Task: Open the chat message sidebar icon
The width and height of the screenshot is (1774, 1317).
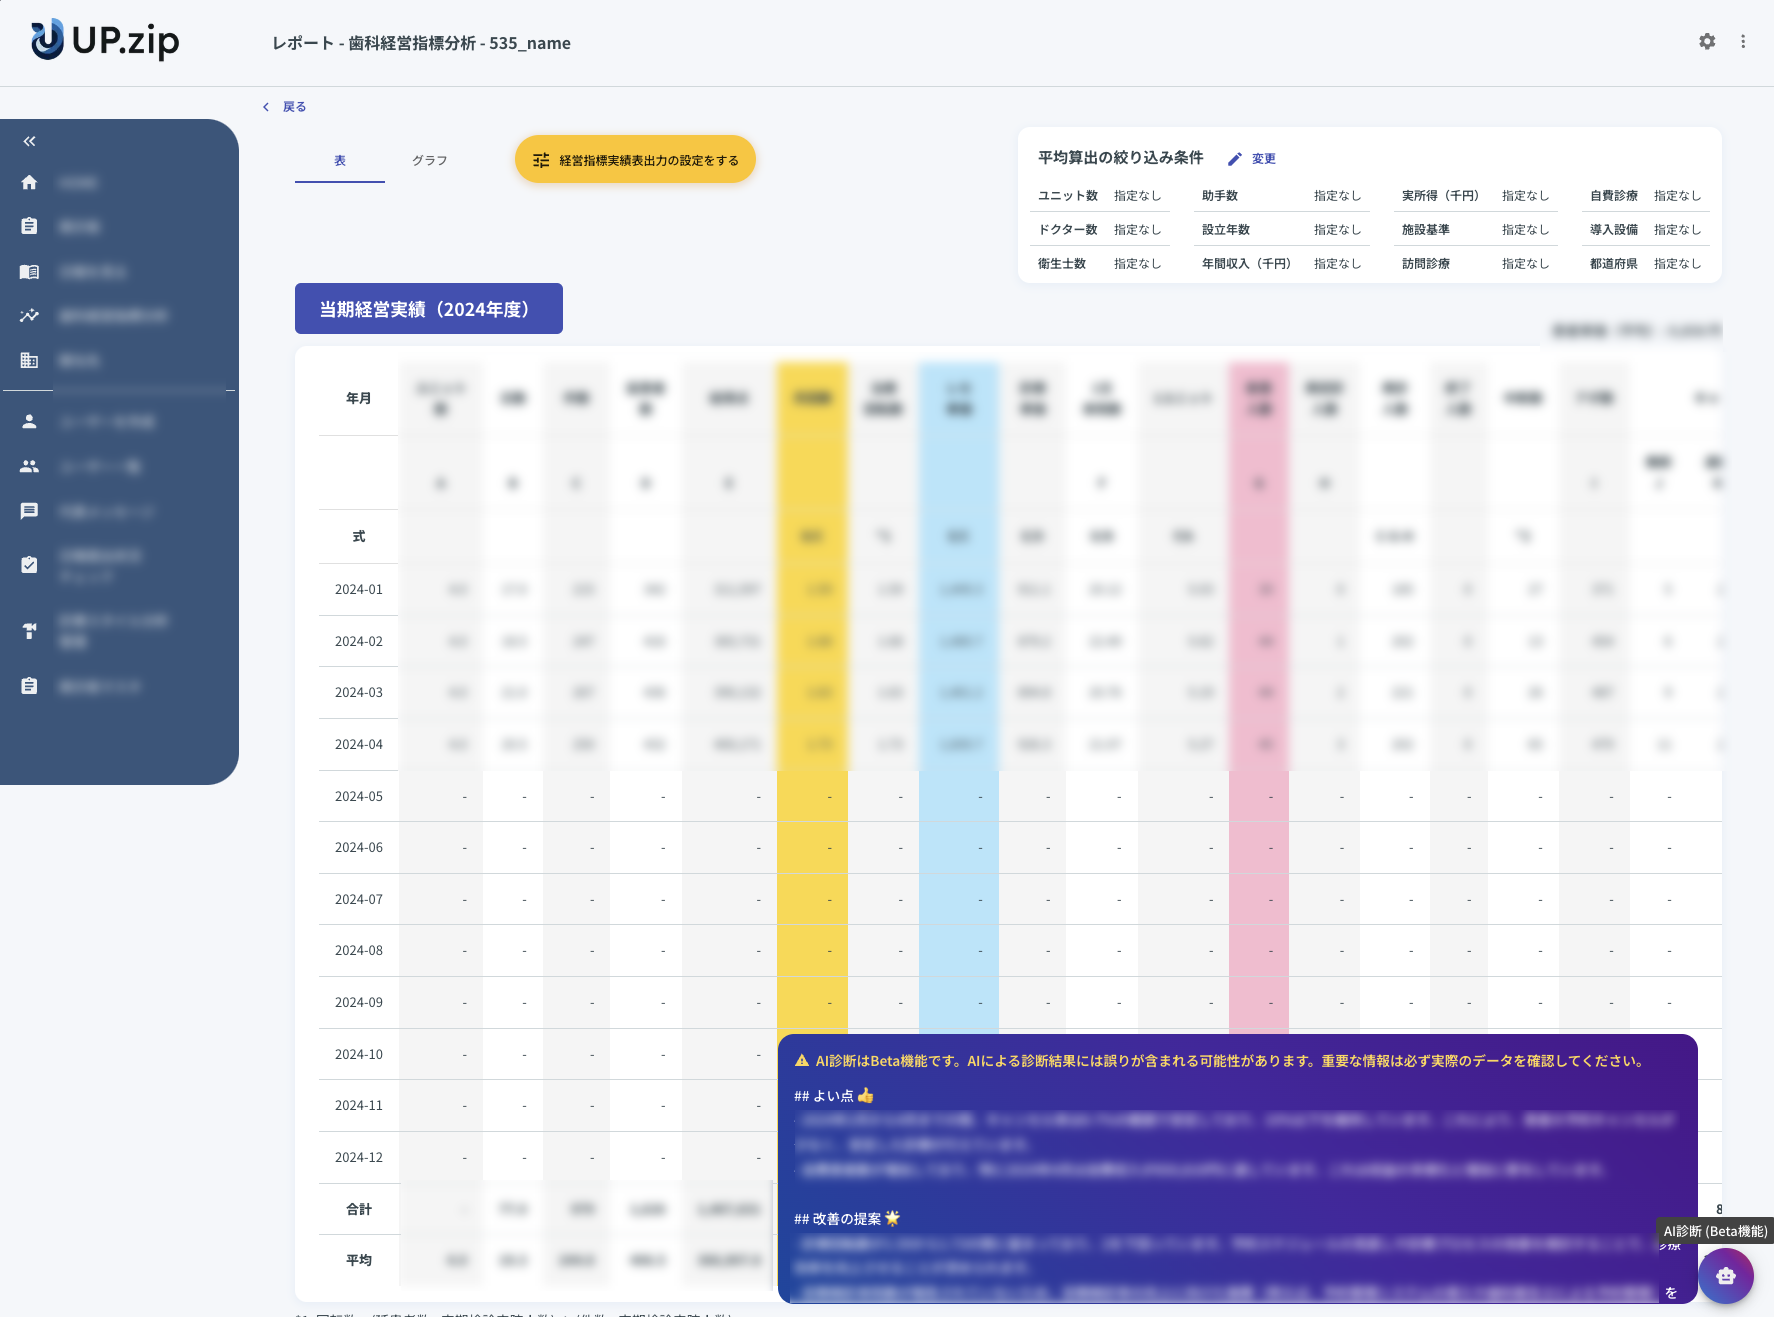Action: [x=29, y=511]
